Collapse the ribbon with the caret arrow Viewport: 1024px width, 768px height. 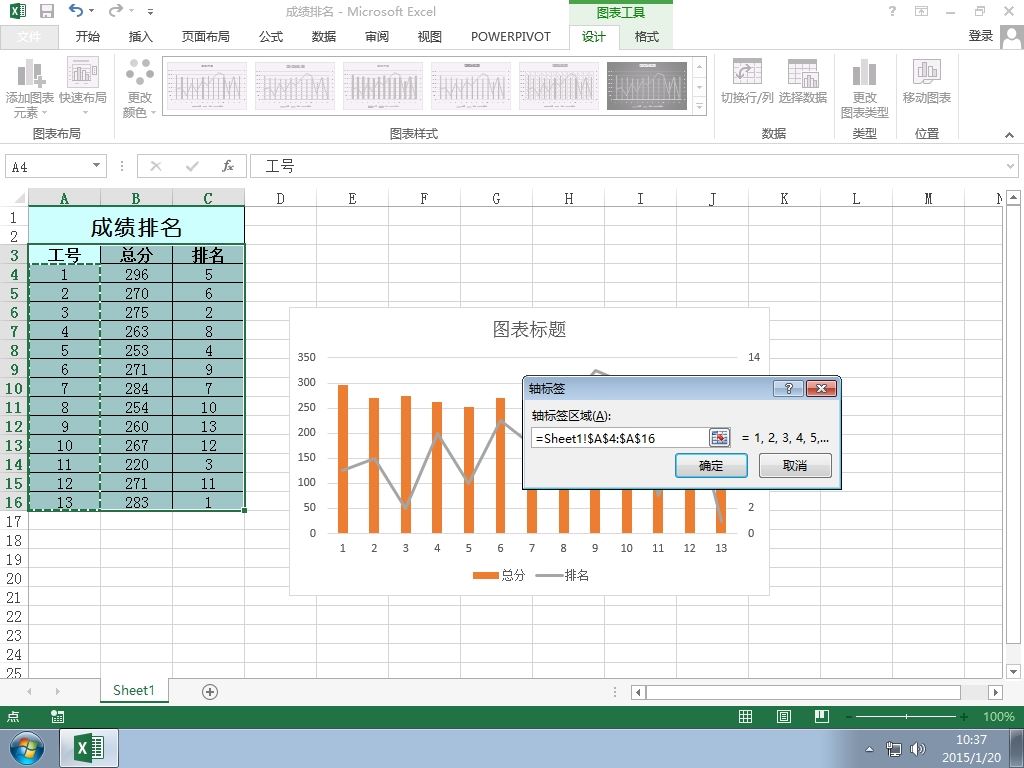pyautogui.click(x=1010, y=135)
